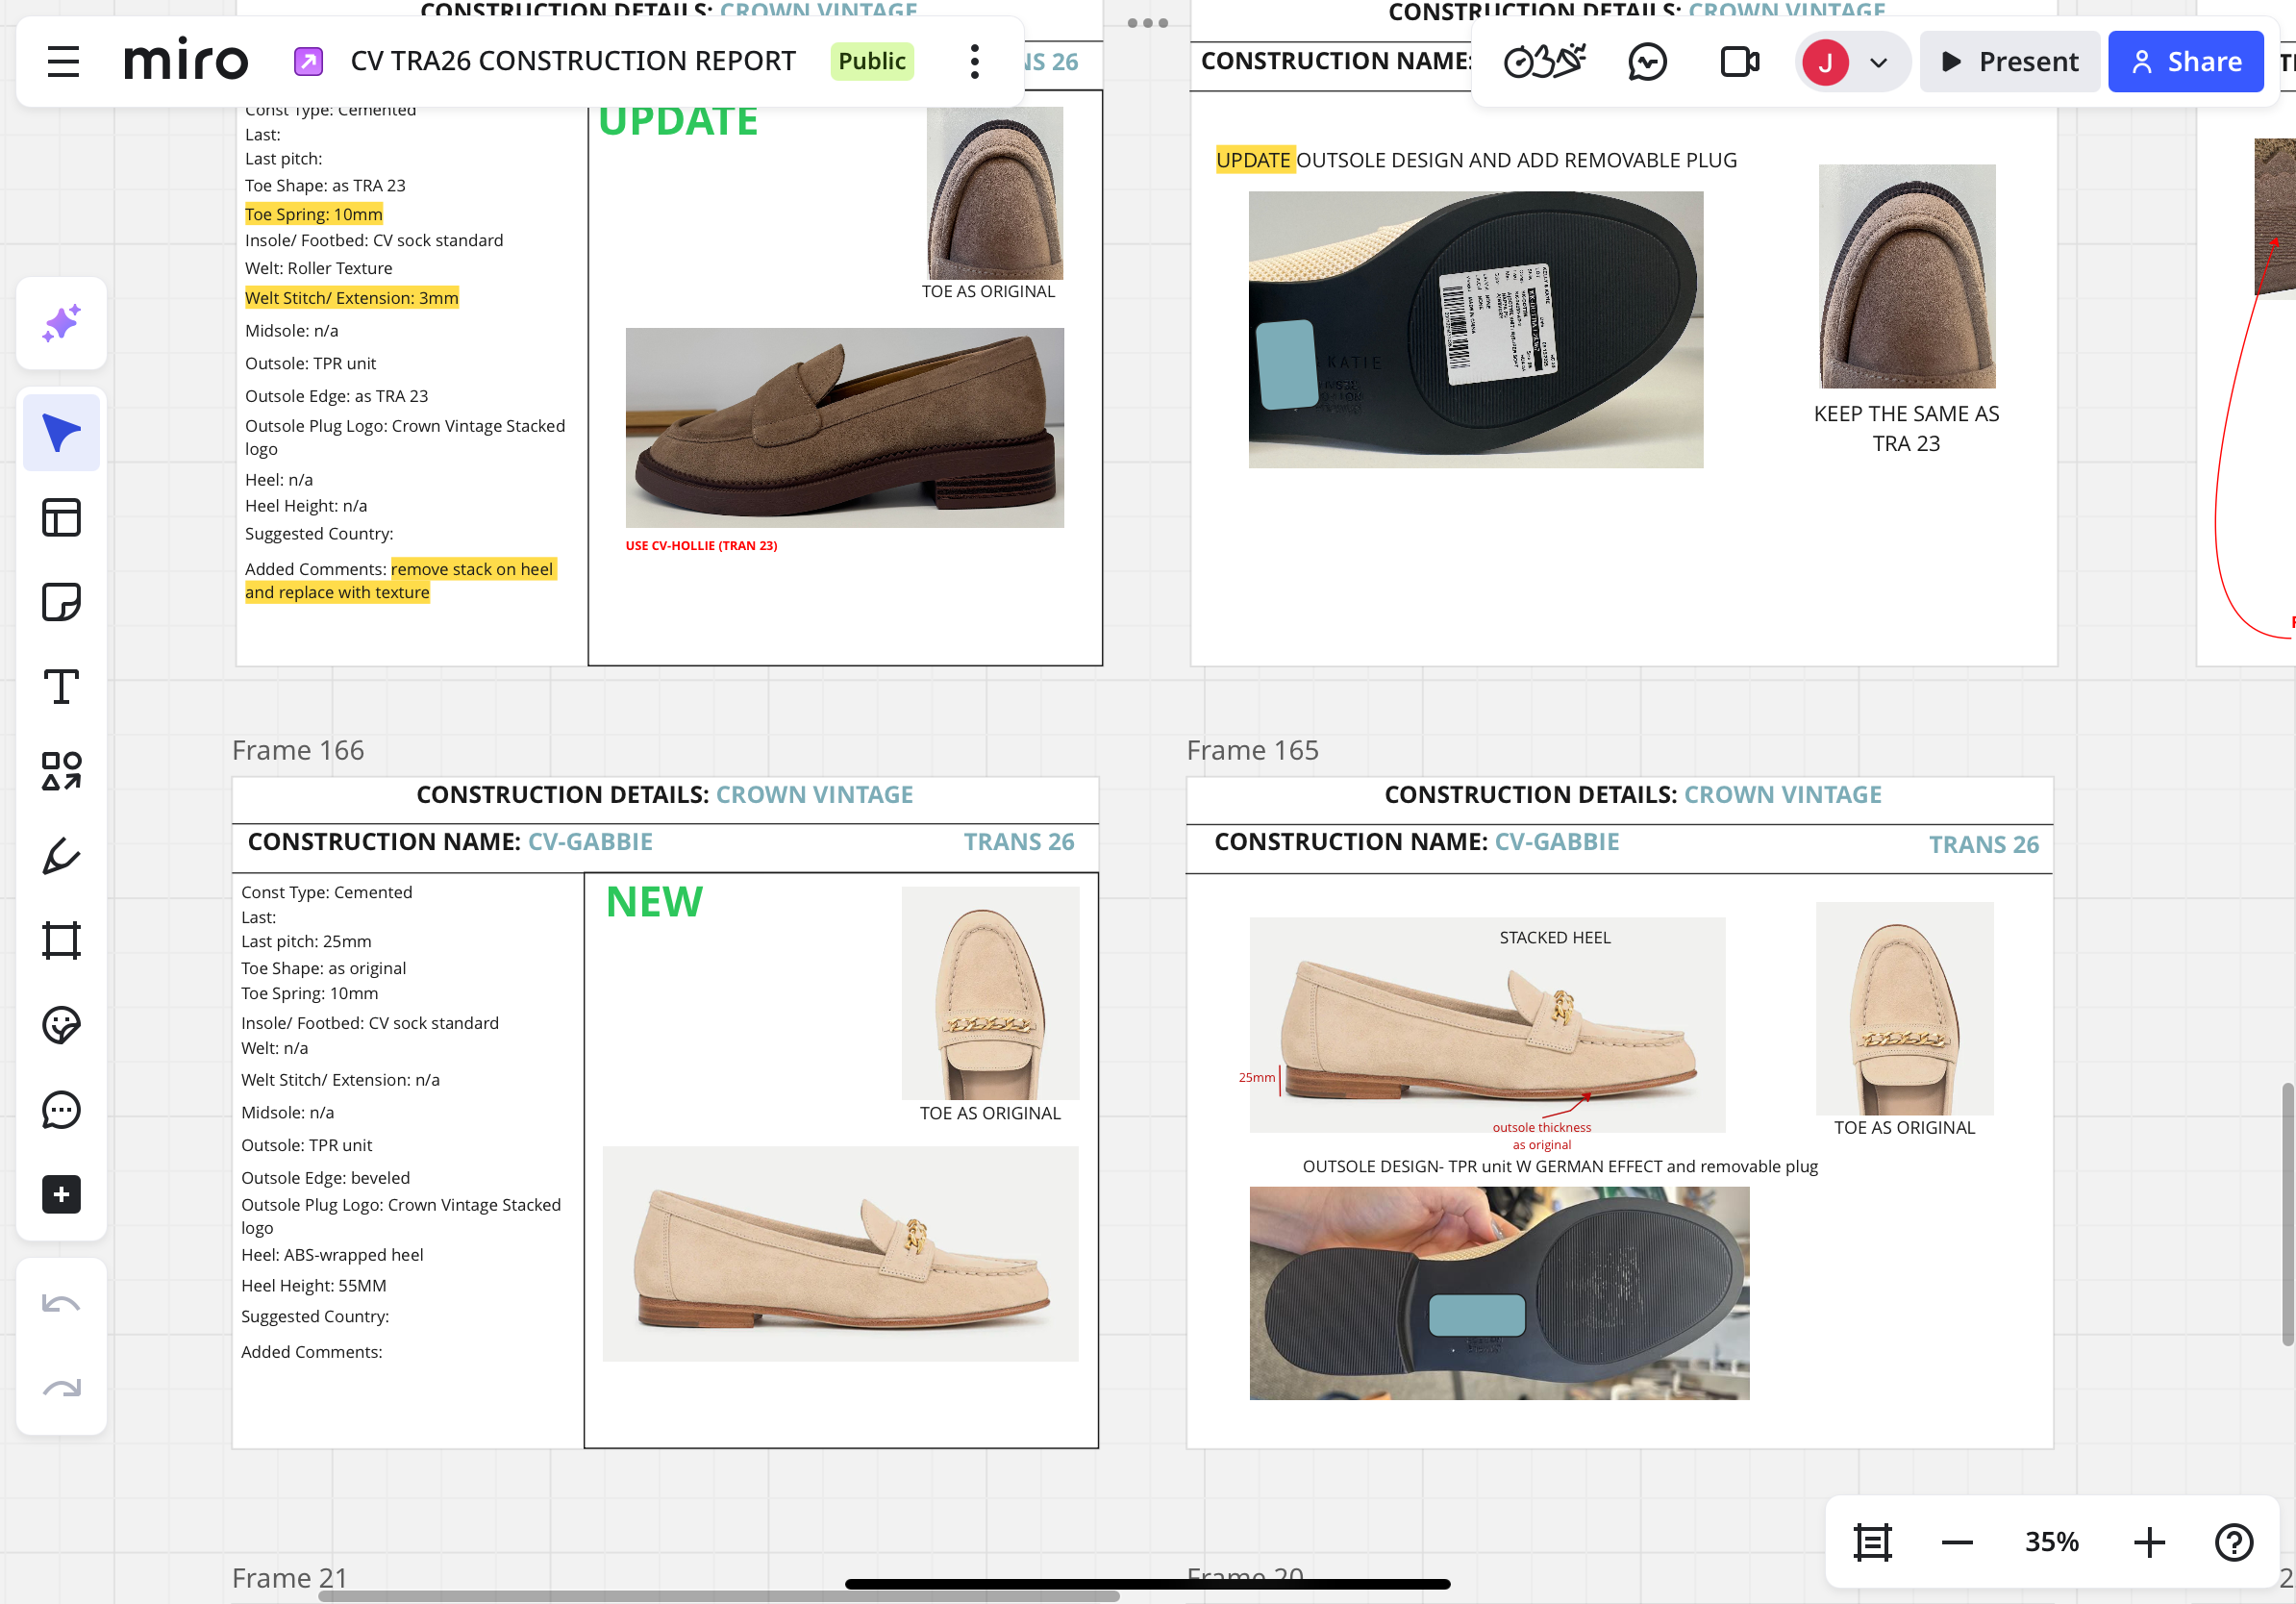Open shapes and lines tool
Image resolution: width=2296 pixels, height=1604 pixels.
pos(61,771)
